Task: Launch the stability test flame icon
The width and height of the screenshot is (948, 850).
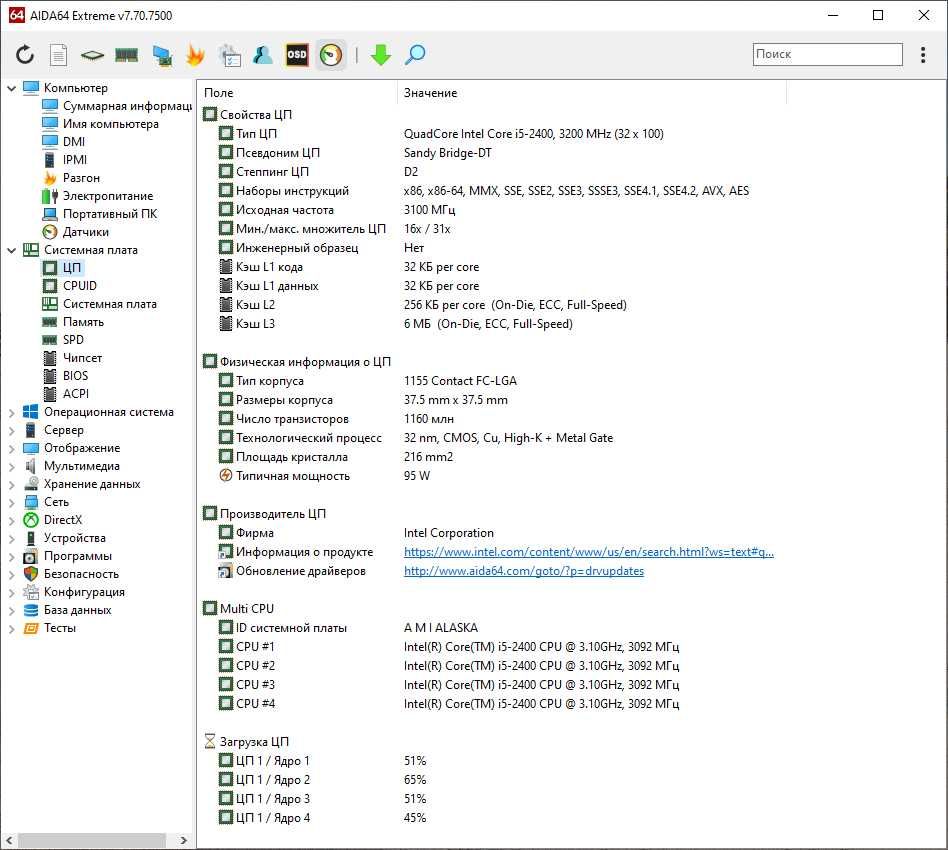Action: click(195, 55)
